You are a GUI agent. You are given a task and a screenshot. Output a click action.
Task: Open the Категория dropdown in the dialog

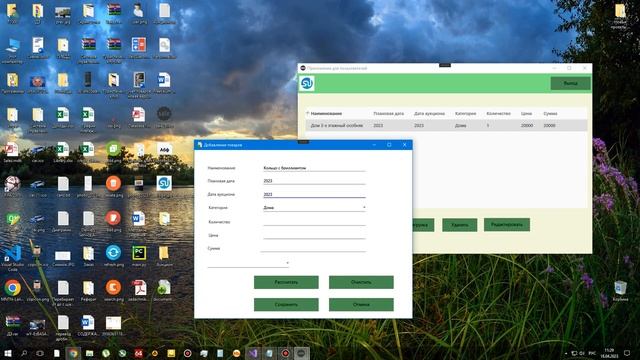(x=314, y=207)
